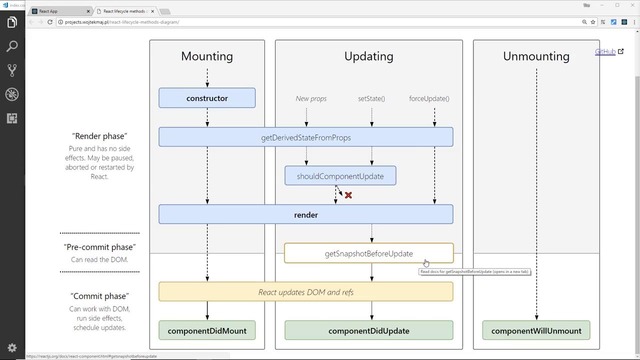Open docs for getSnapshotBeforeUpdate

tap(369, 253)
